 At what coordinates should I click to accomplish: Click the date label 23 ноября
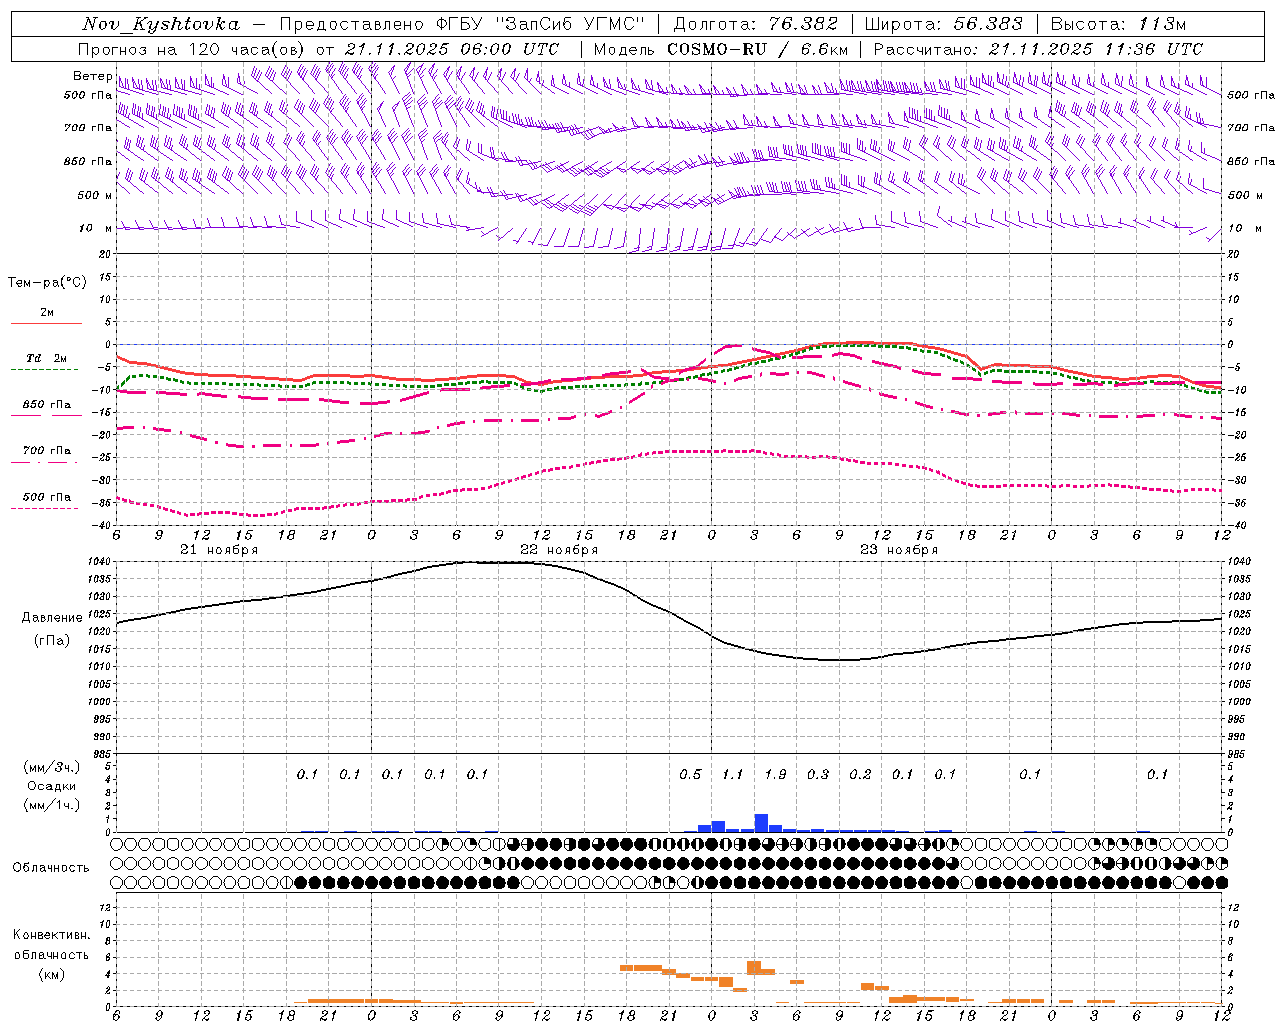tap(899, 550)
